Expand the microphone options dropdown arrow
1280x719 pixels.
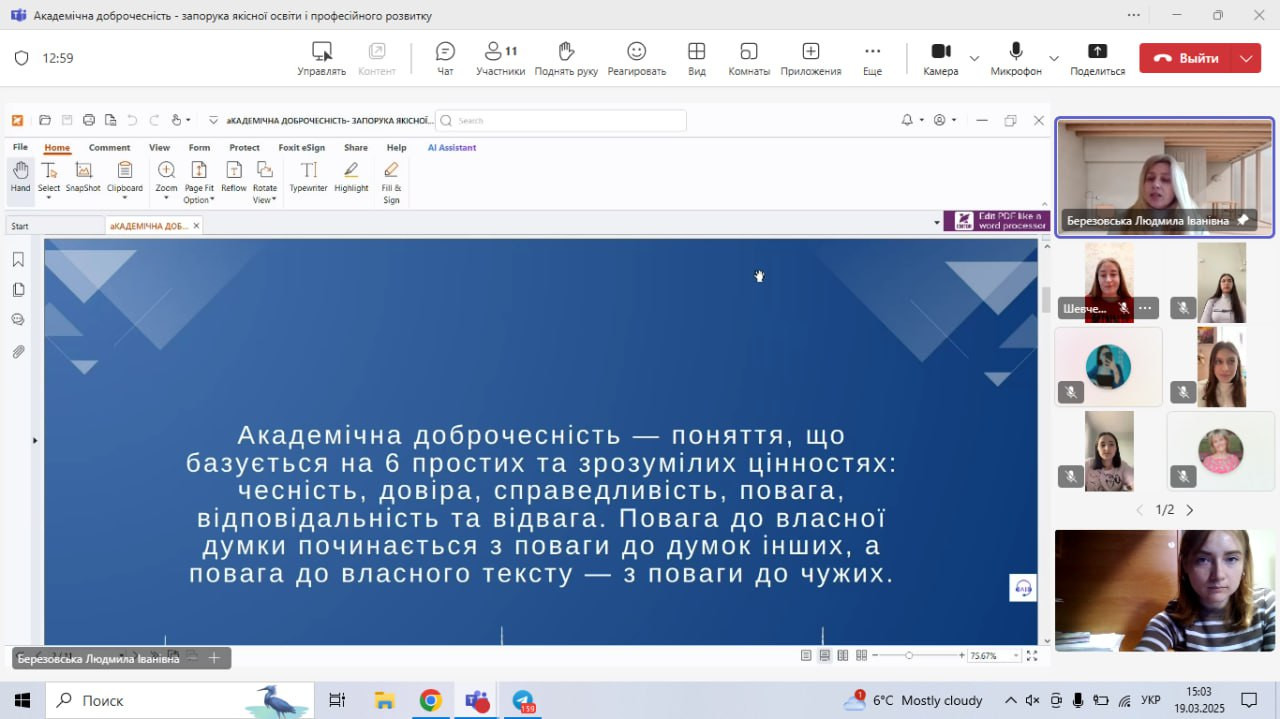coord(1053,58)
